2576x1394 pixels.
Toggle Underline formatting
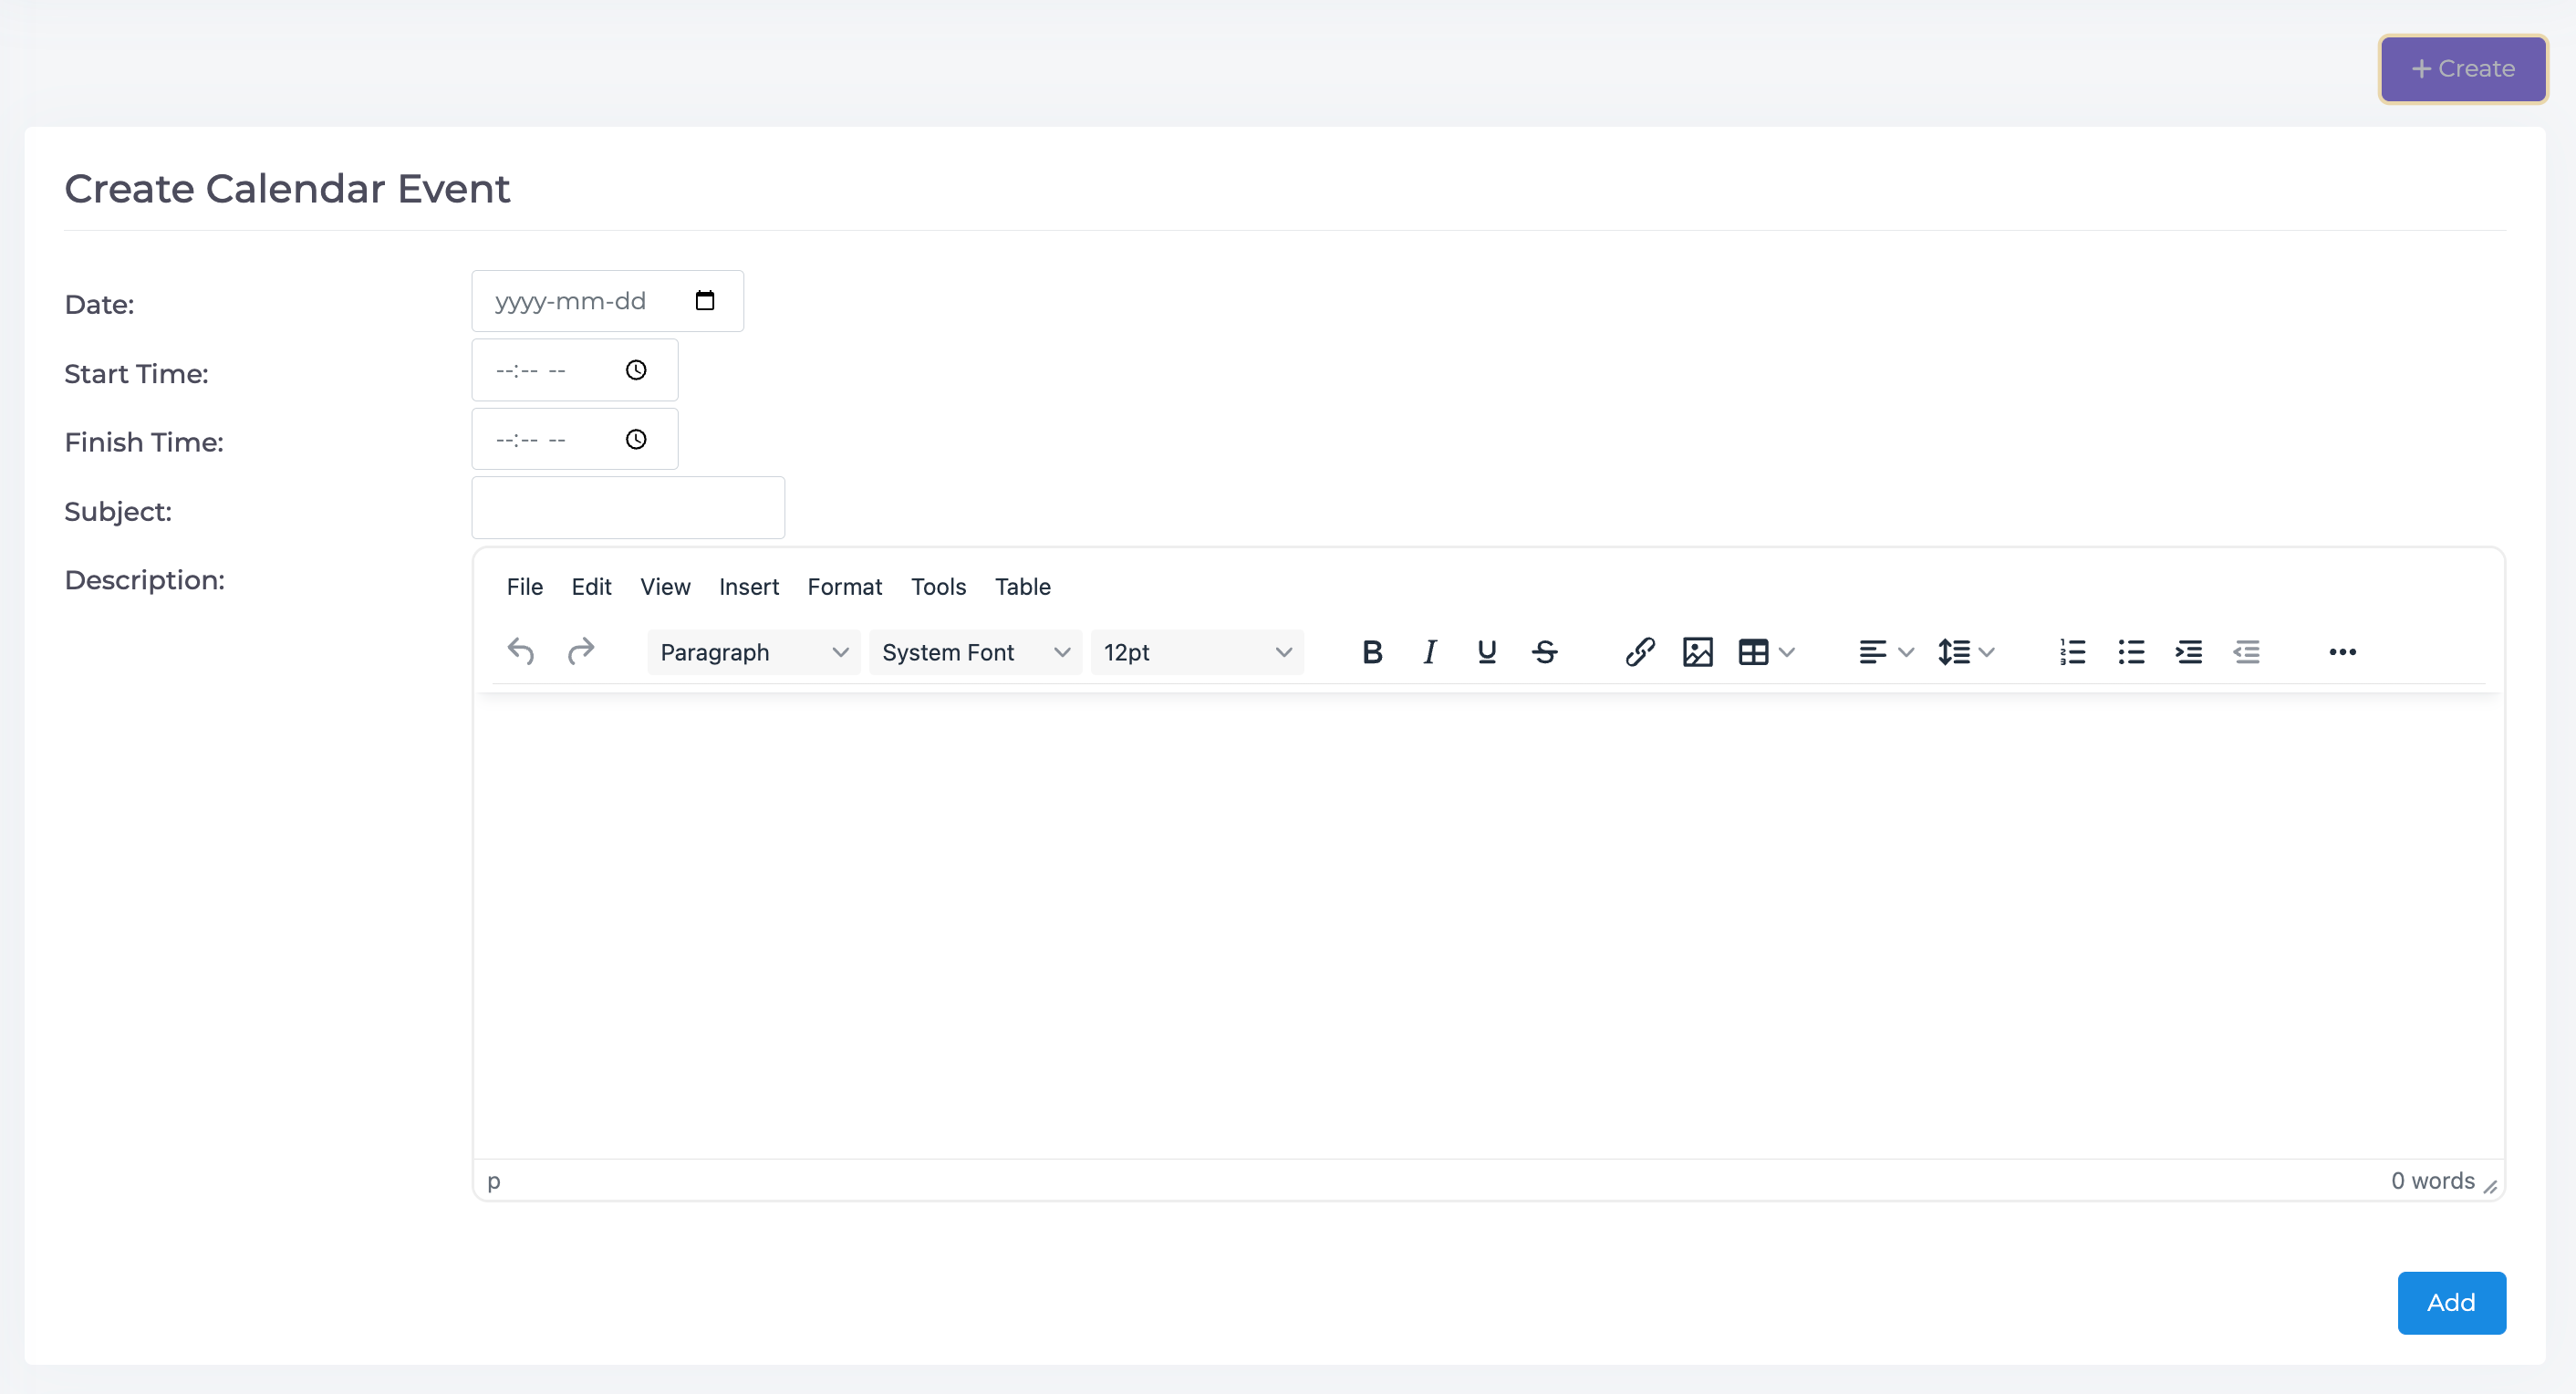click(1487, 652)
